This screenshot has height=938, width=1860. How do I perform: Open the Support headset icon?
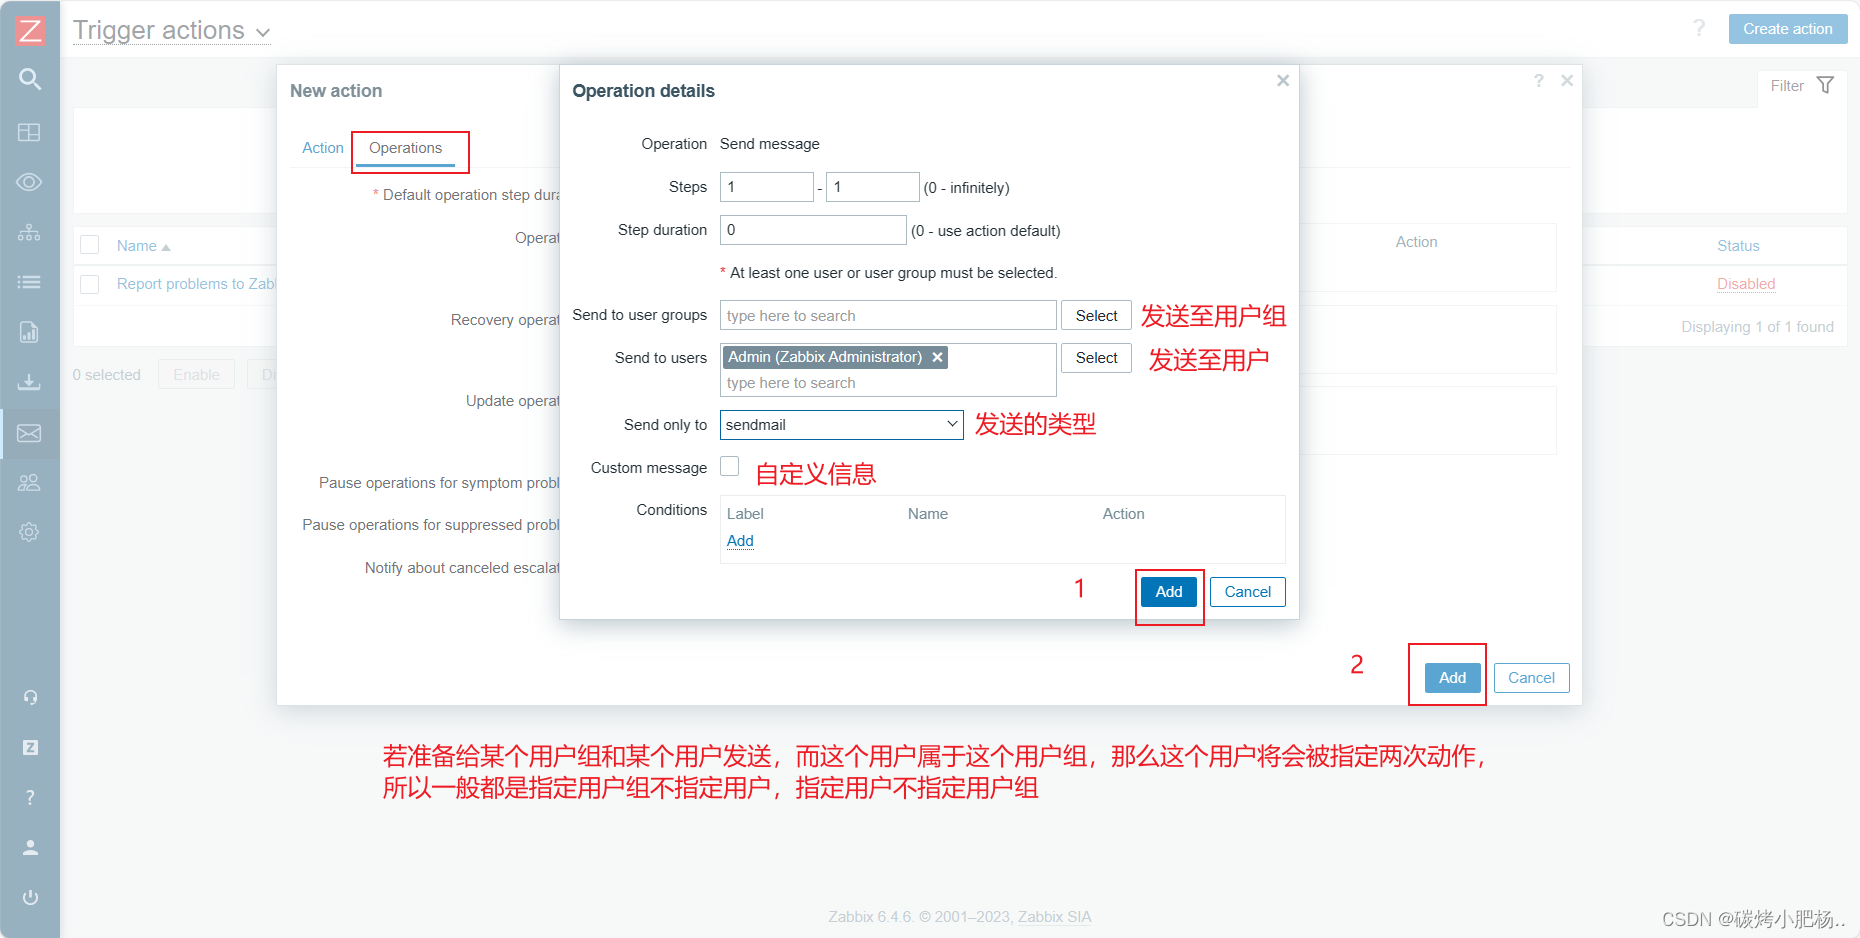[30, 697]
